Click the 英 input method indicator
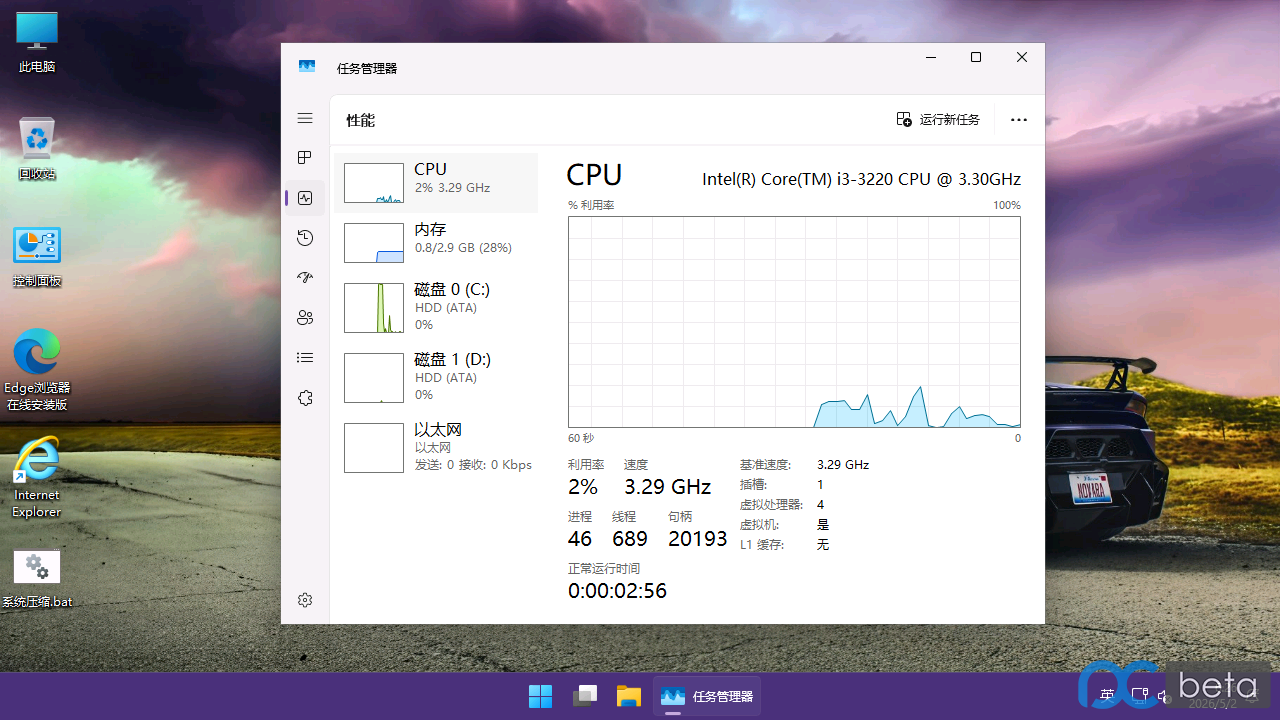 [1107, 695]
